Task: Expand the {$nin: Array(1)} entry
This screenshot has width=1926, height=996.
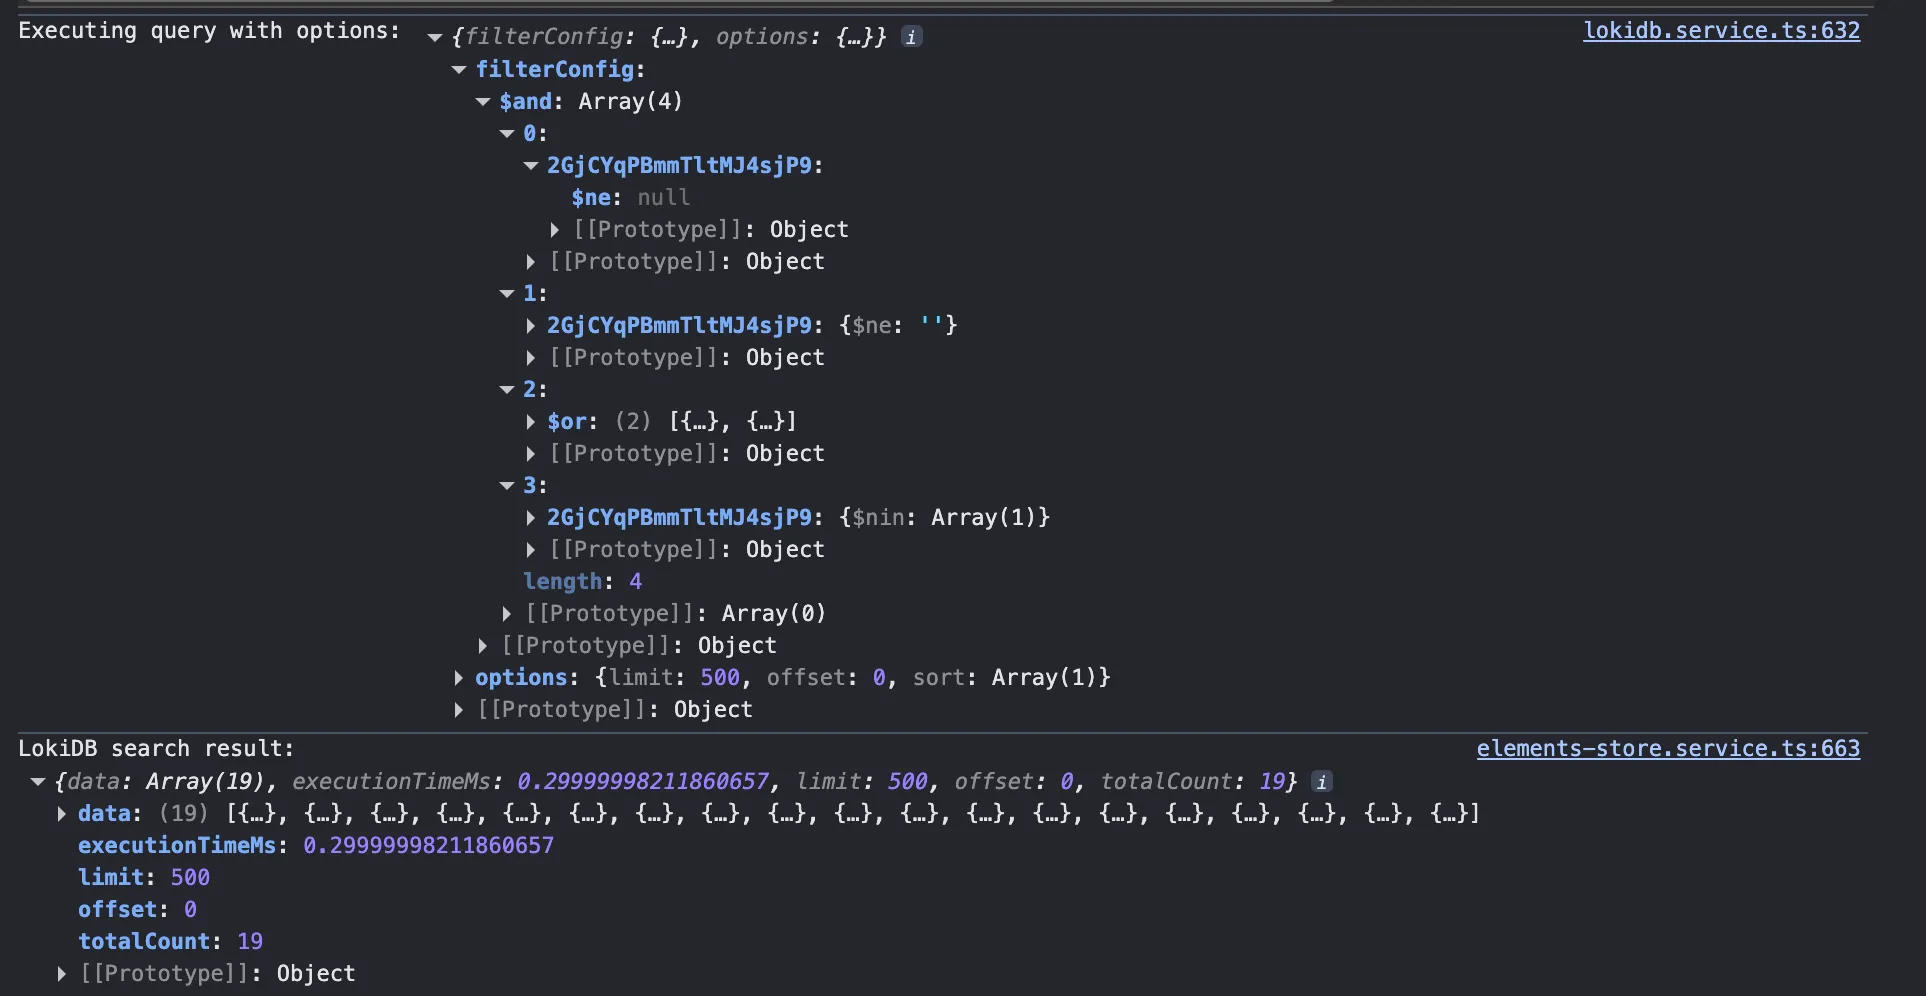Action: coord(531,518)
